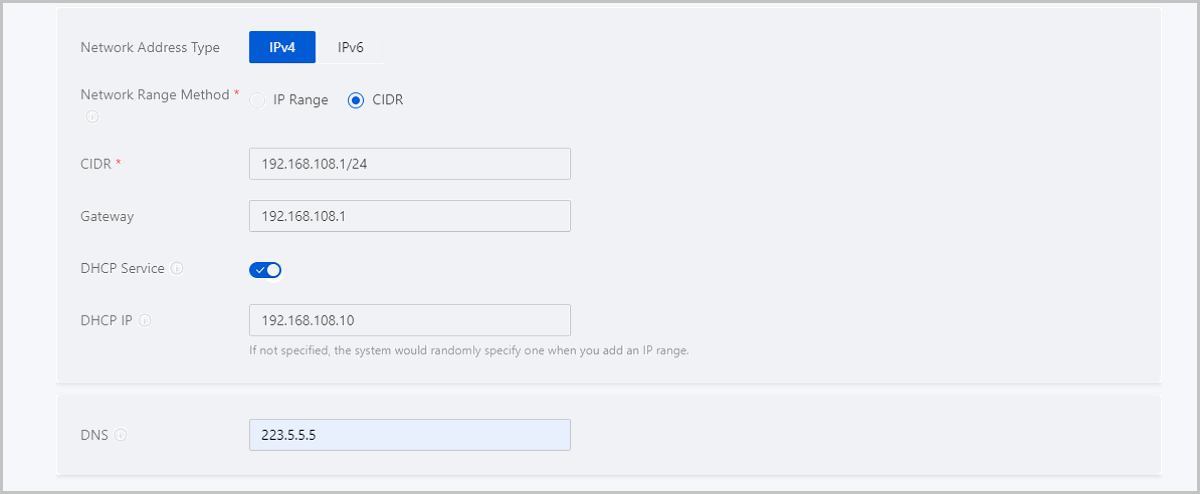
Task: Click the required CIDR field label
Action: (97, 164)
